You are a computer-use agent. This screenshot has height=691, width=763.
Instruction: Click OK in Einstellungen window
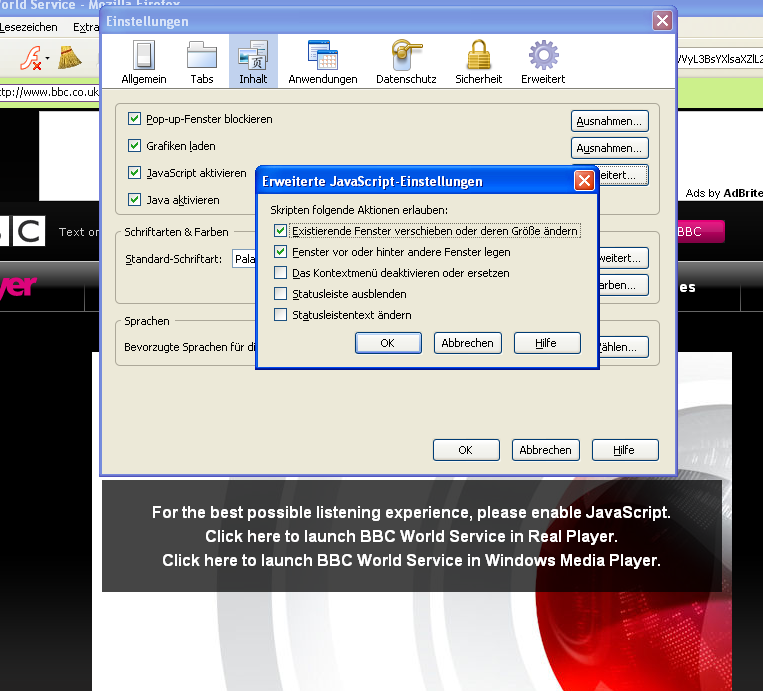(x=466, y=450)
